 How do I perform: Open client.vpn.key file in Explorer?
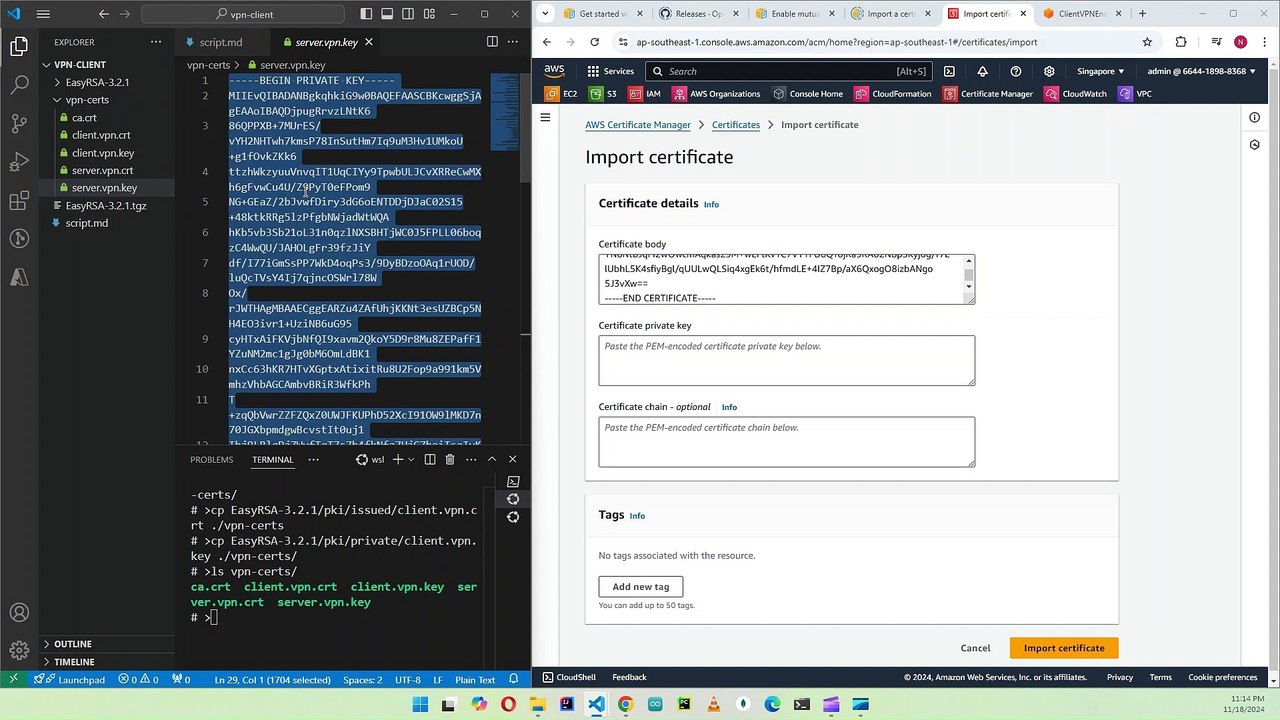(103, 153)
